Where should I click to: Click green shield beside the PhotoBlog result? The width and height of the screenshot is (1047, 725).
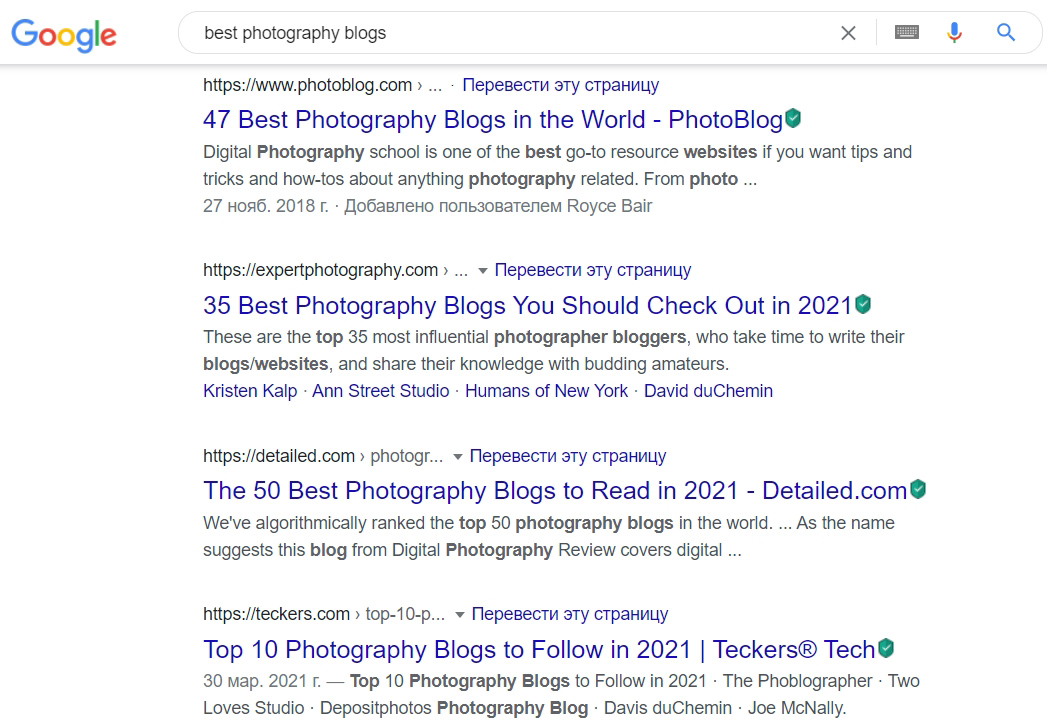(793, 119)
